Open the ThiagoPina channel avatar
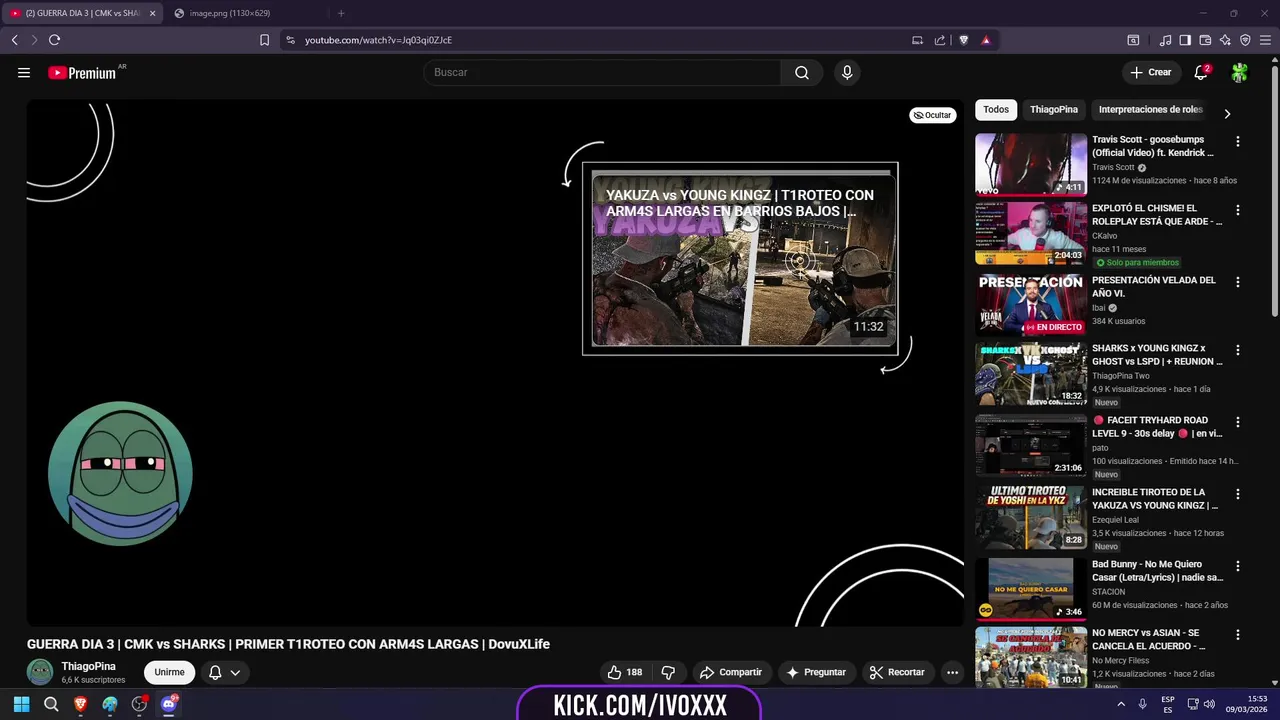Viewport: 1280px width, 720px height. pyautogui.click(x=40, y=672)
